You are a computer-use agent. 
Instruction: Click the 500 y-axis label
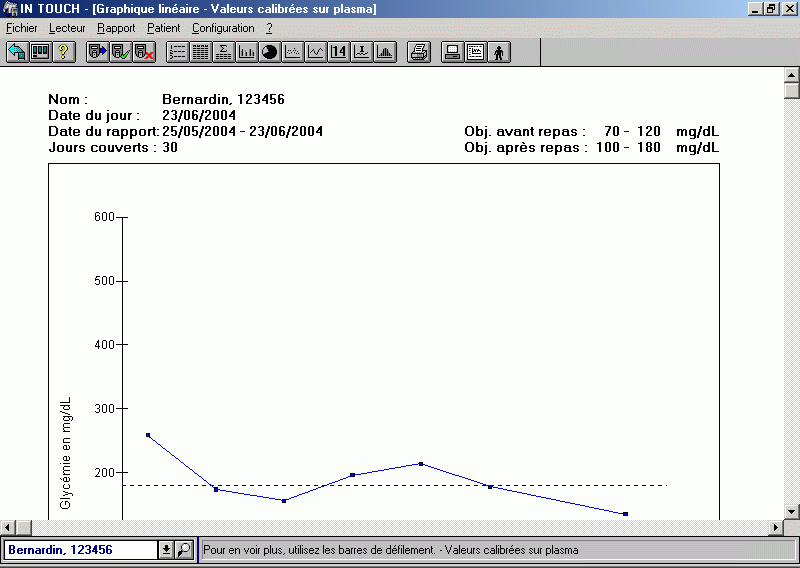pyautogui.click(x=104, y=281)
